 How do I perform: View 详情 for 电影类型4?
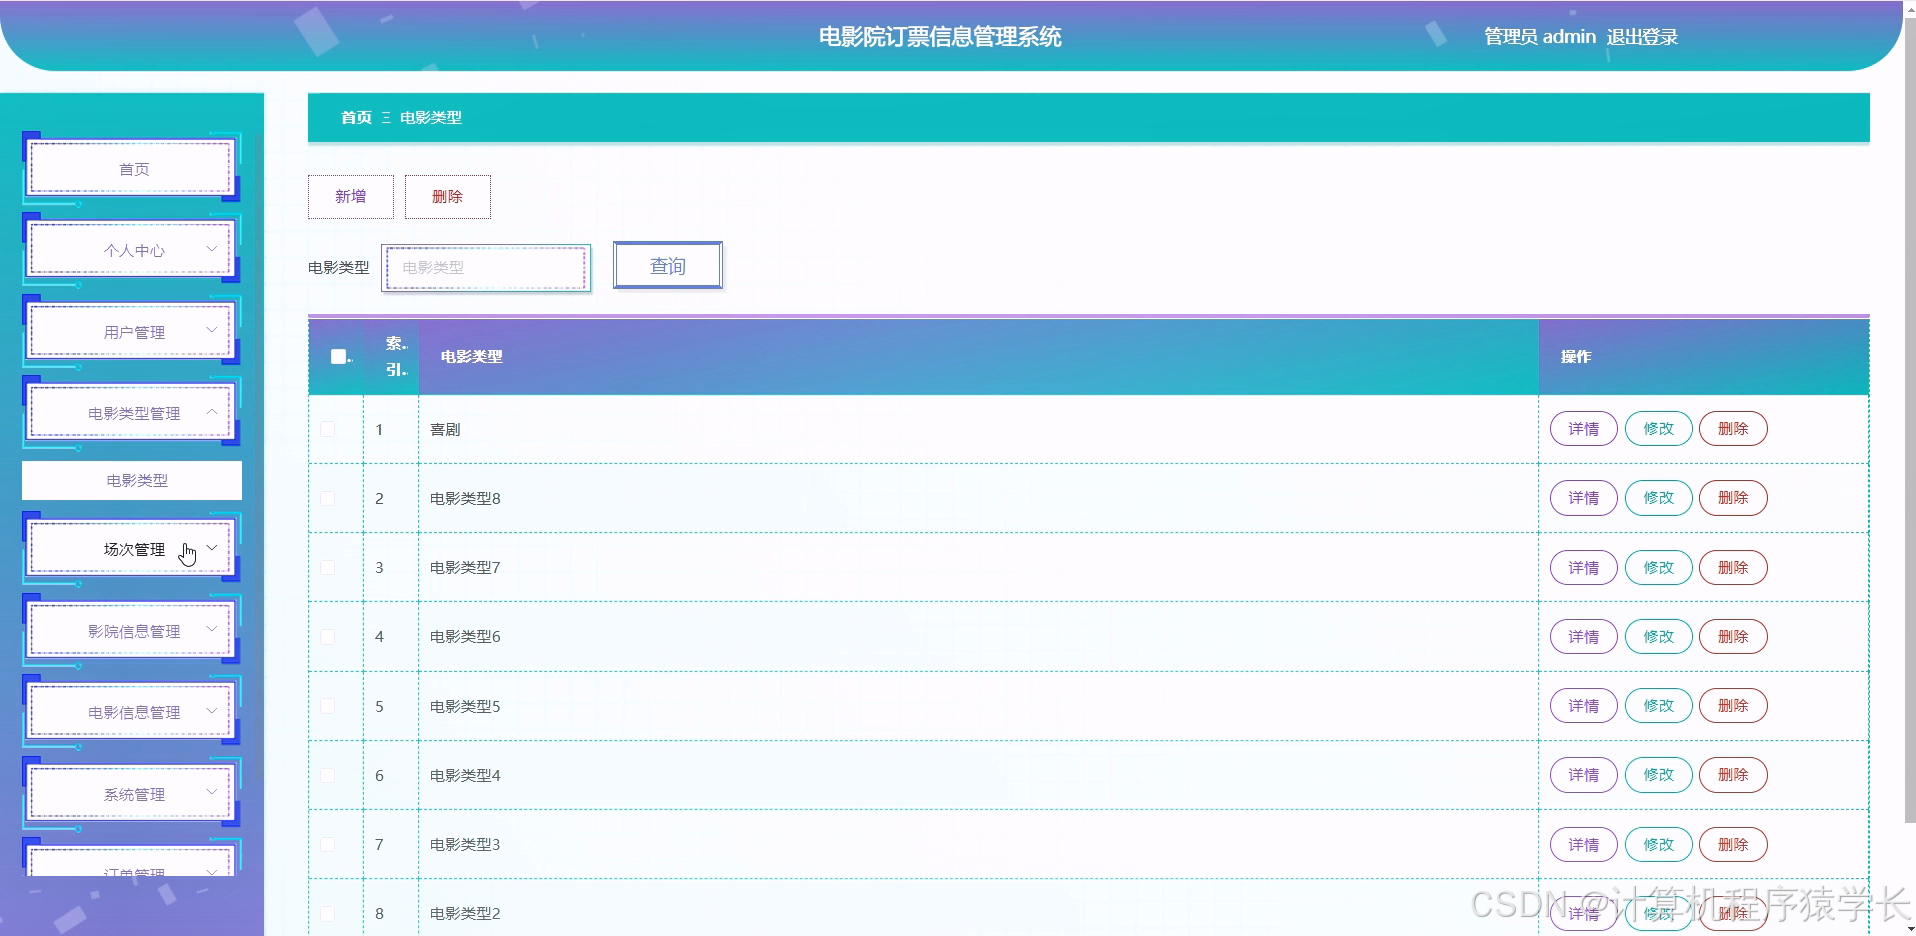[1584, 775]
